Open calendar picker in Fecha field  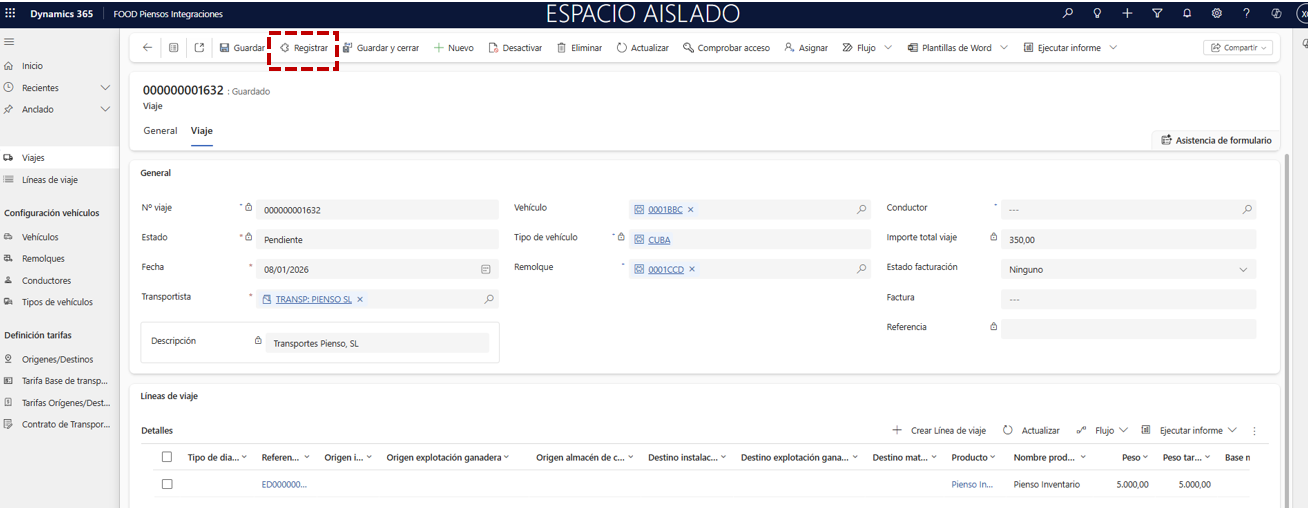tap(486, 270)
